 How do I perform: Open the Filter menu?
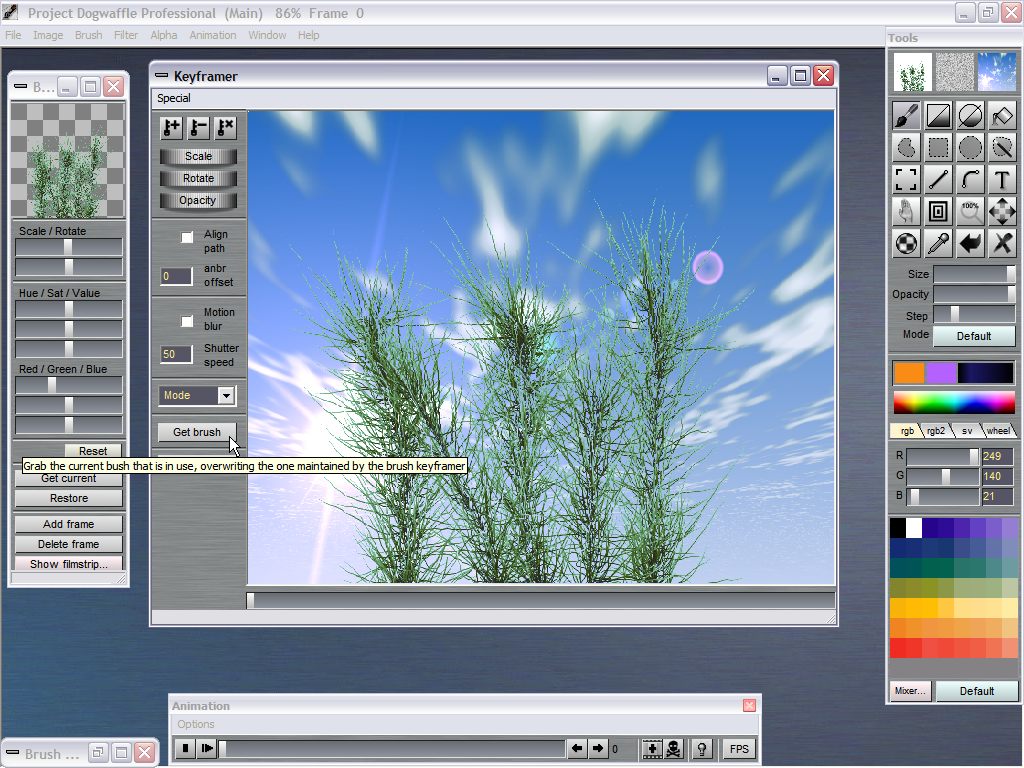click(x=126, y=35)
